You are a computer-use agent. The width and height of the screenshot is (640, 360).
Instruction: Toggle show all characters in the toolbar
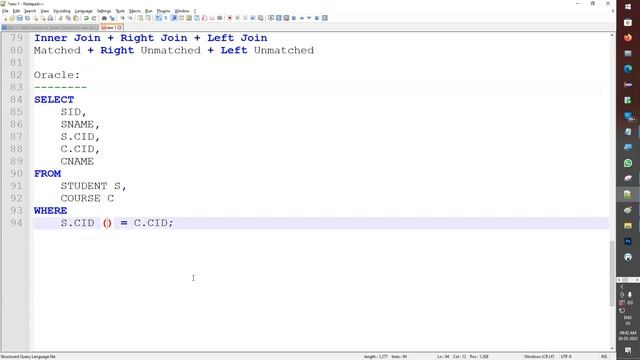click(166, 18)
